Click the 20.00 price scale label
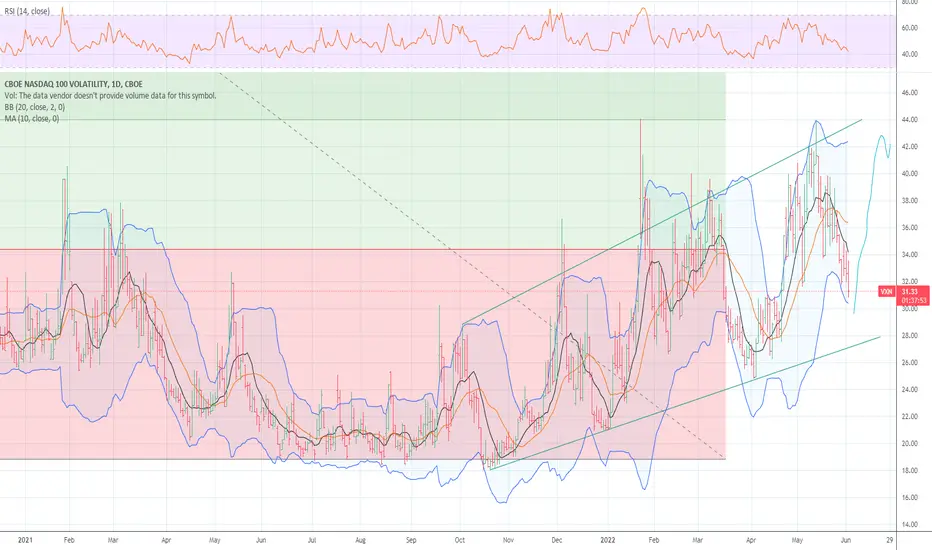Viewport: 932px width, 550px height. pos(909,444)
